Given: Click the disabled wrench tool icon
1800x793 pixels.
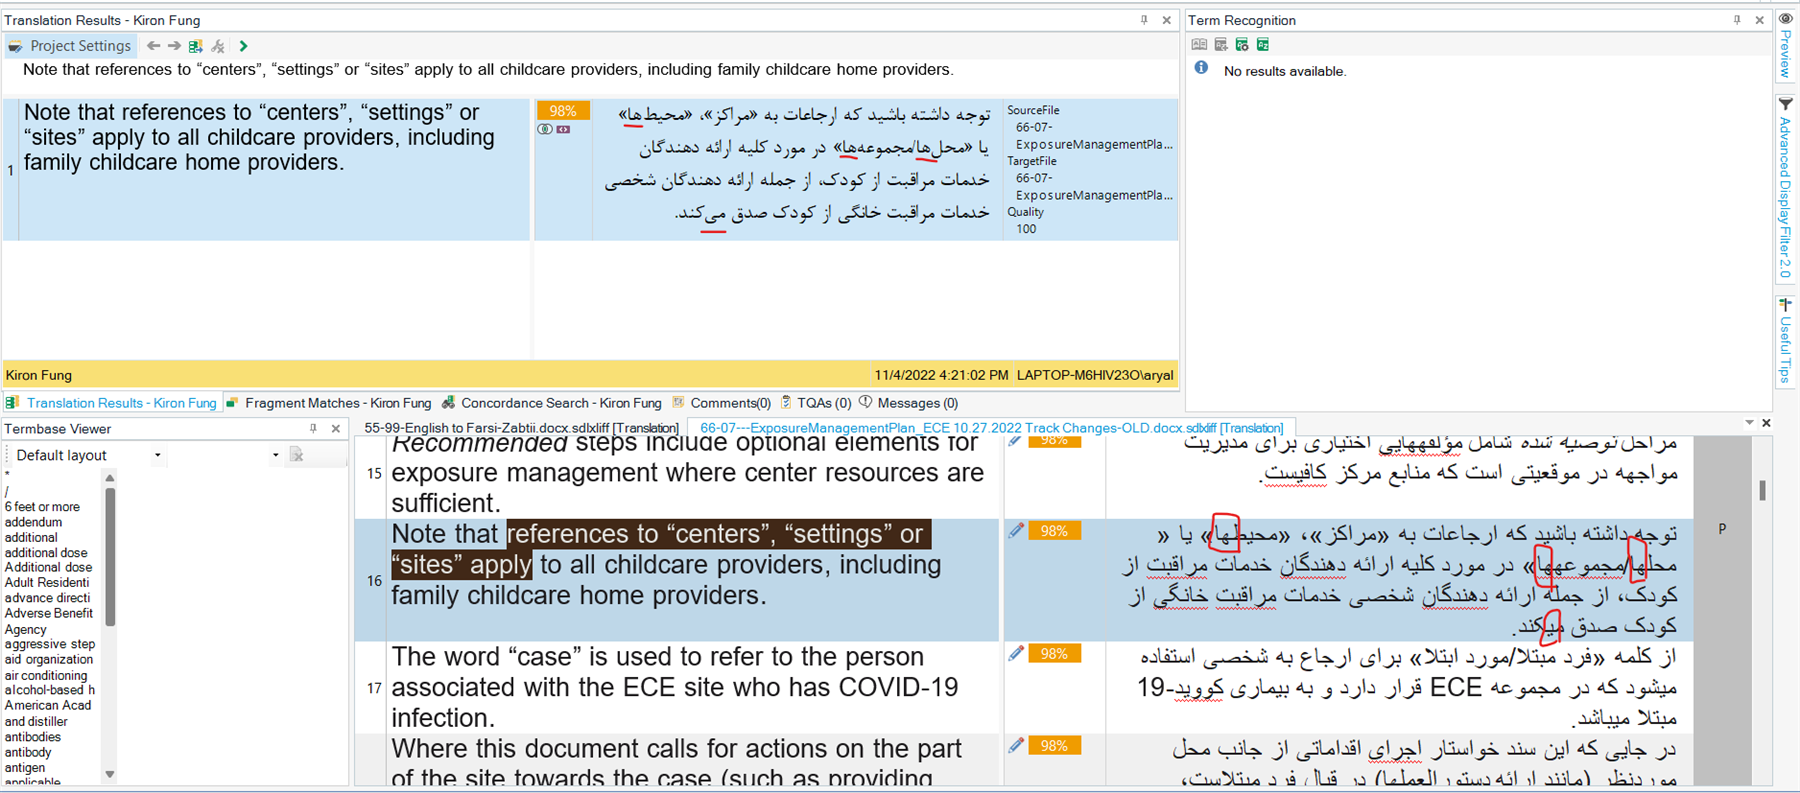Looking at the screenshot, I should tap(218, 46).
